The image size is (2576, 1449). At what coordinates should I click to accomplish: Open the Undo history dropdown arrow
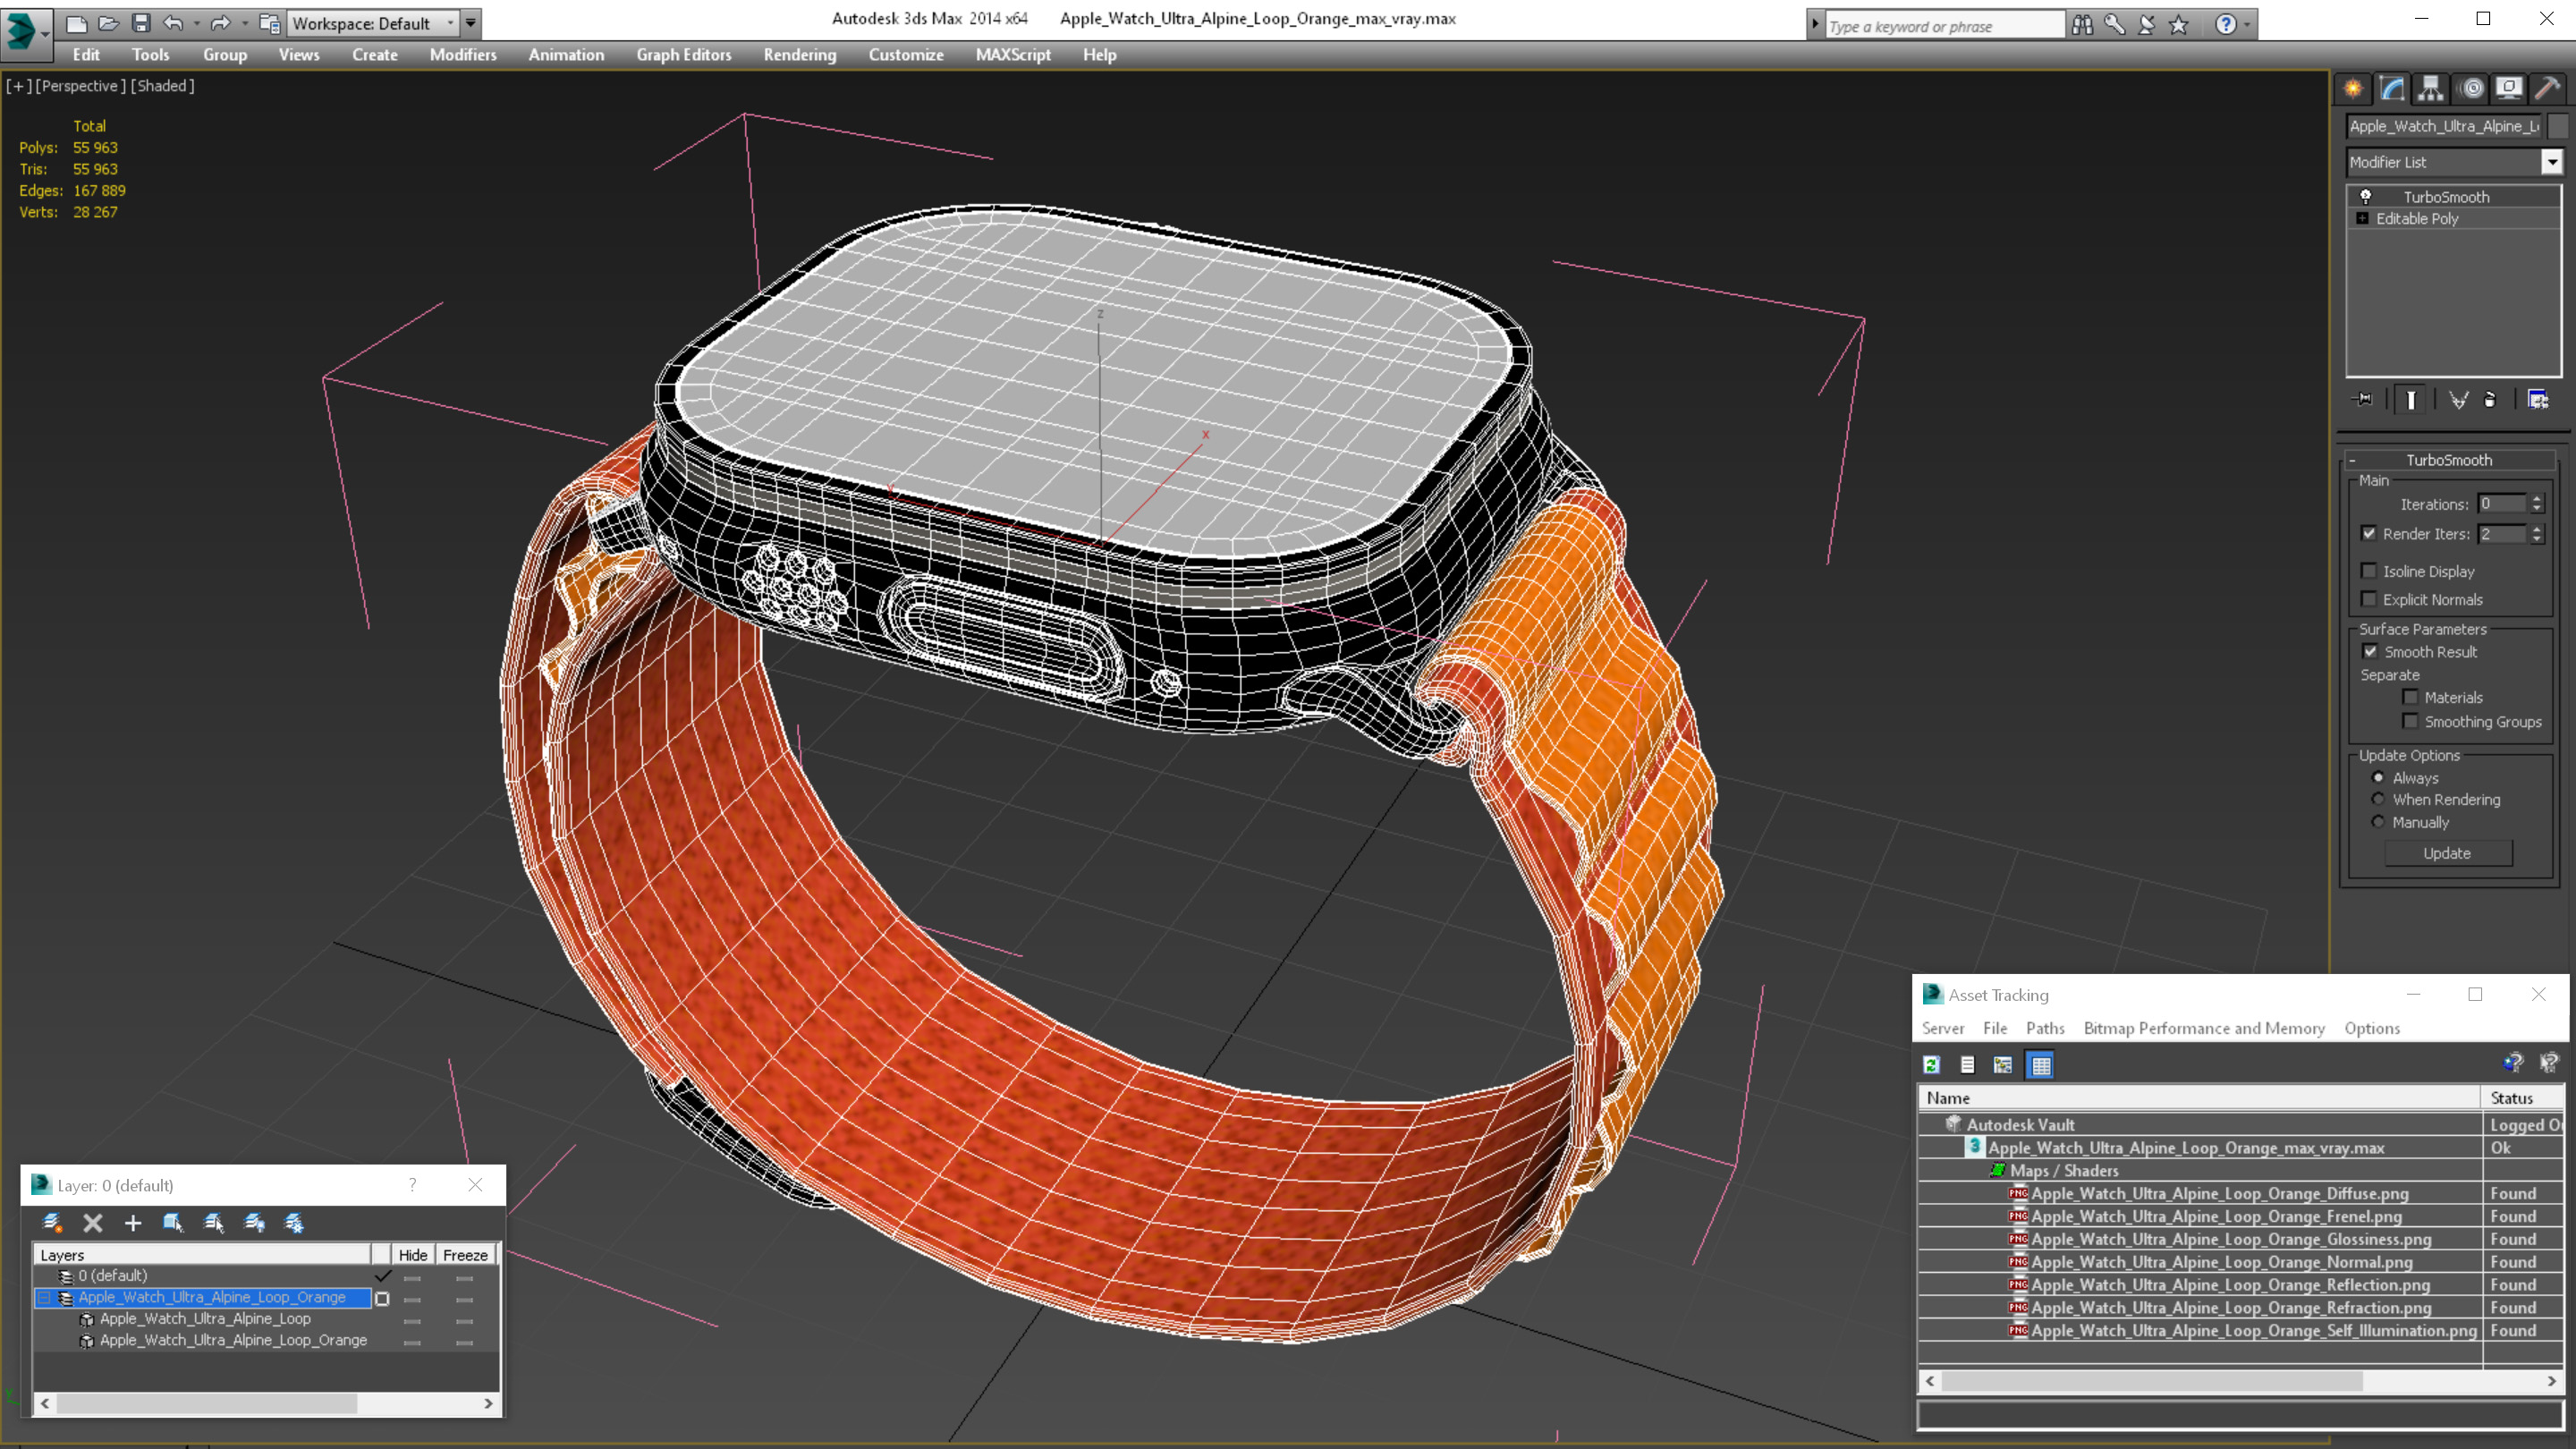[x=196, y=23]
